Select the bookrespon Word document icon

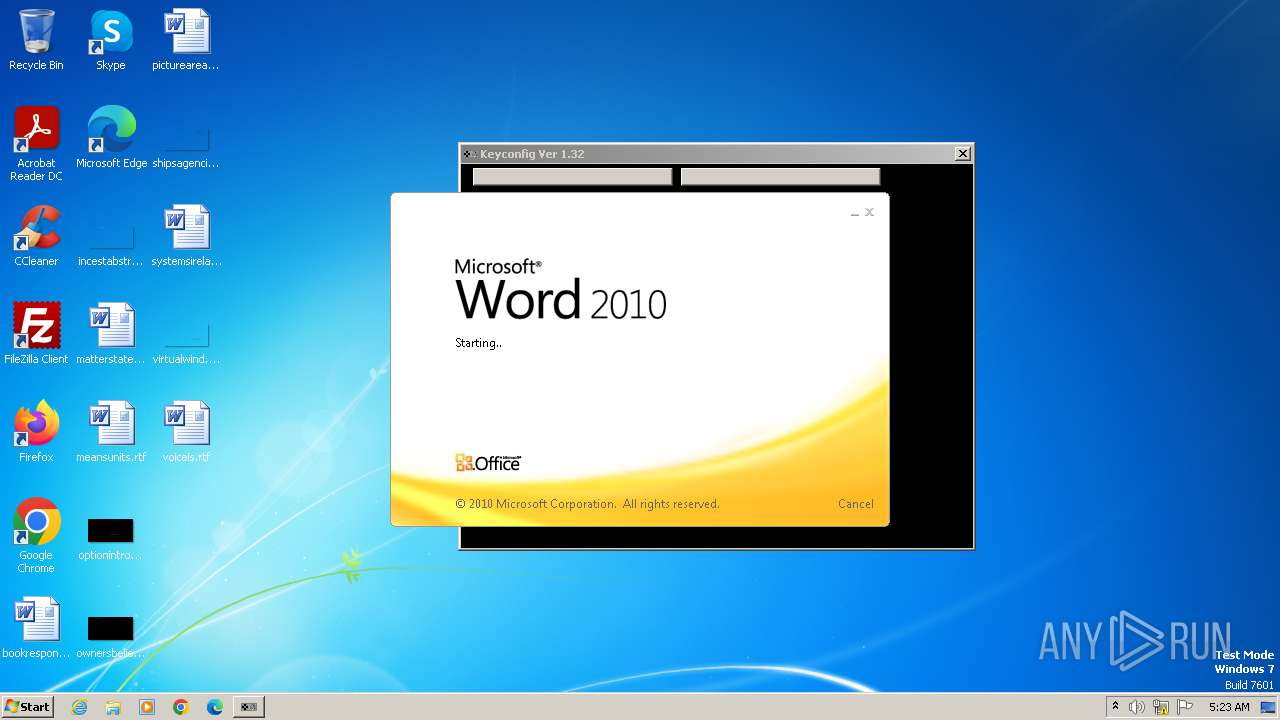[x=36, y=629]
